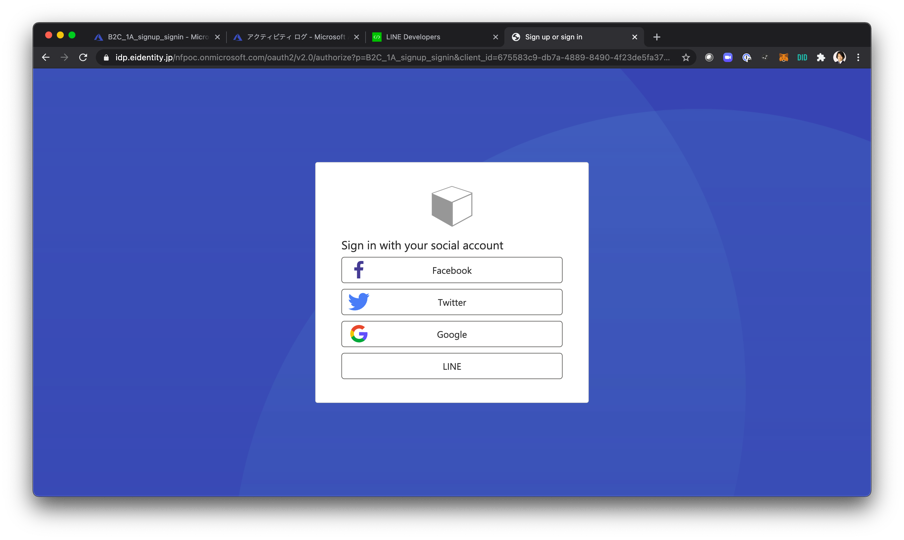The image size is (904, 540).
Task: Click the Facebook f logo icon
Action: pos(359,270)
